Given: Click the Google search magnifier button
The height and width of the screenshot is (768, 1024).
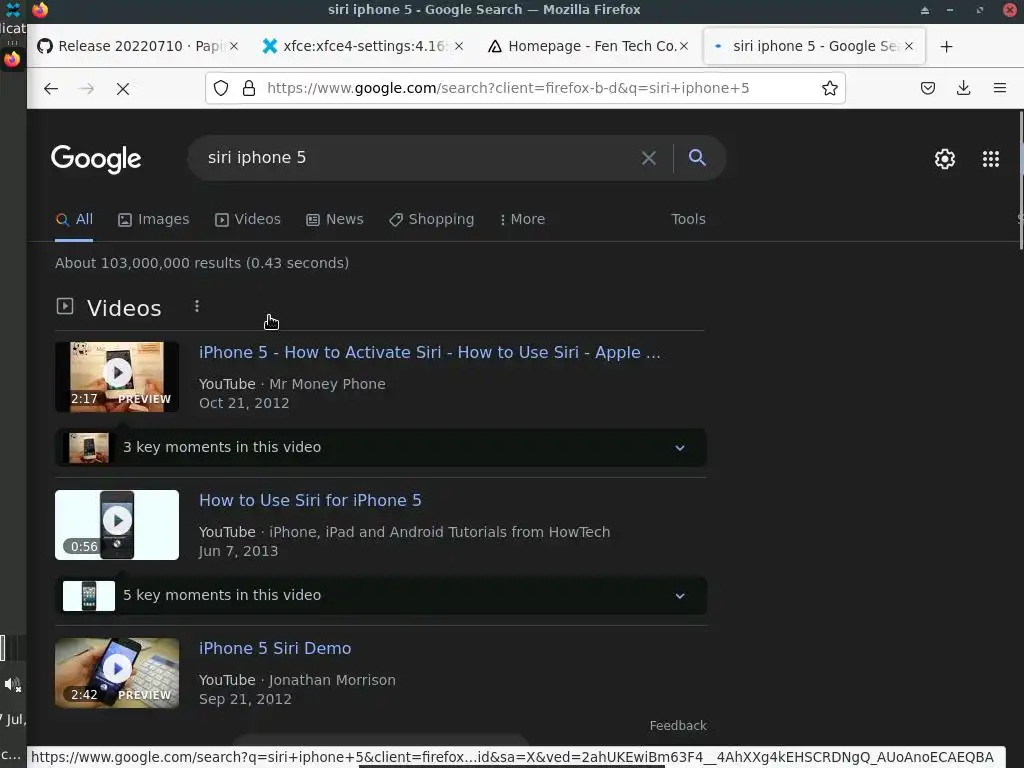Looking at the screenshot, I should [x=697, y=157].
